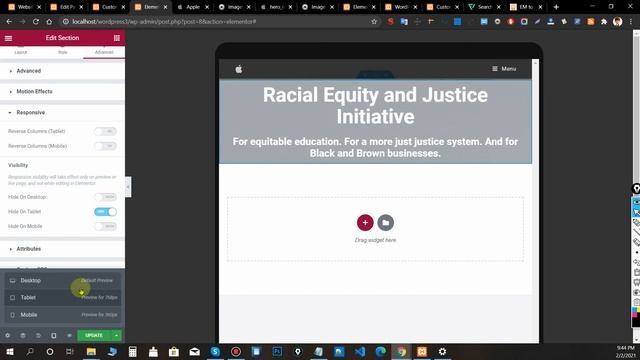
Task: Open Photoshop from taskbar
Action: (x=277, y=351)
